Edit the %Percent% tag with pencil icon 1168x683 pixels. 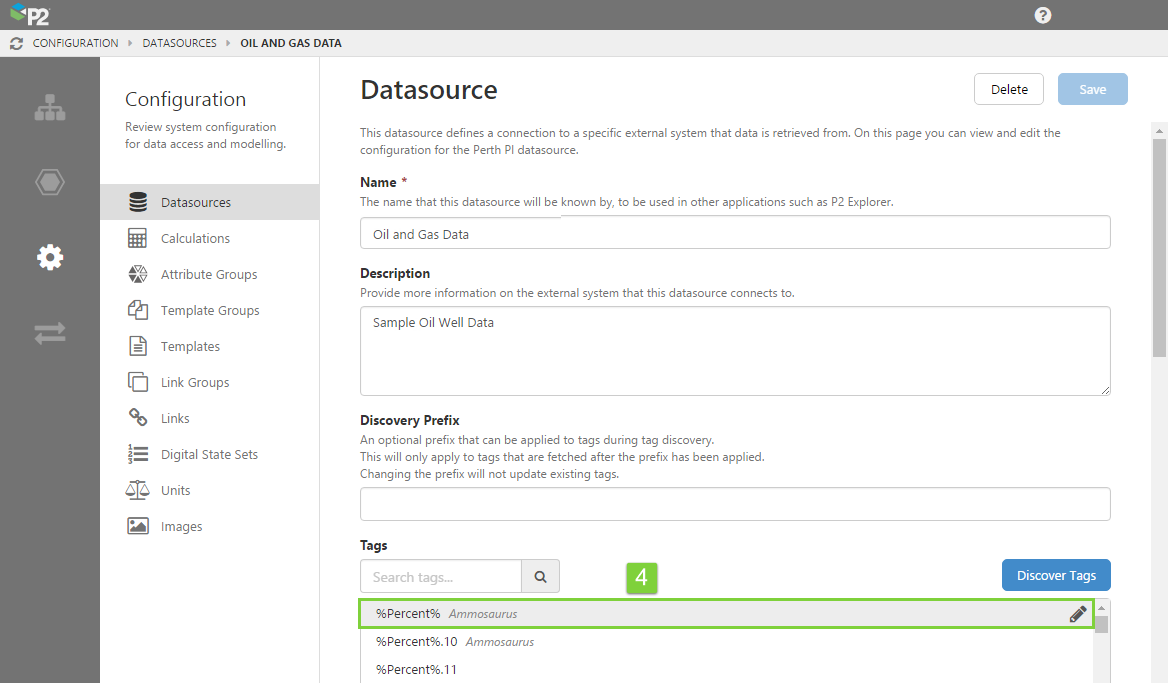click(1077, 614)
